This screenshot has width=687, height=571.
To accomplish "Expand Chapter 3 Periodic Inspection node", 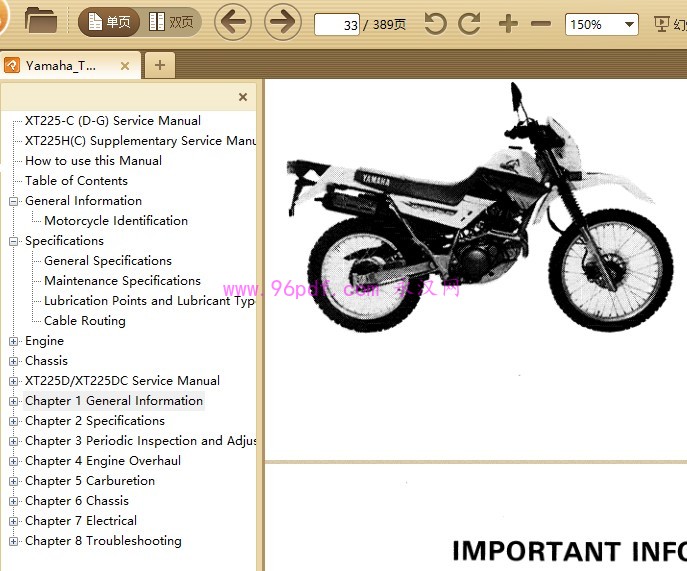I will [x=14, y=441].
